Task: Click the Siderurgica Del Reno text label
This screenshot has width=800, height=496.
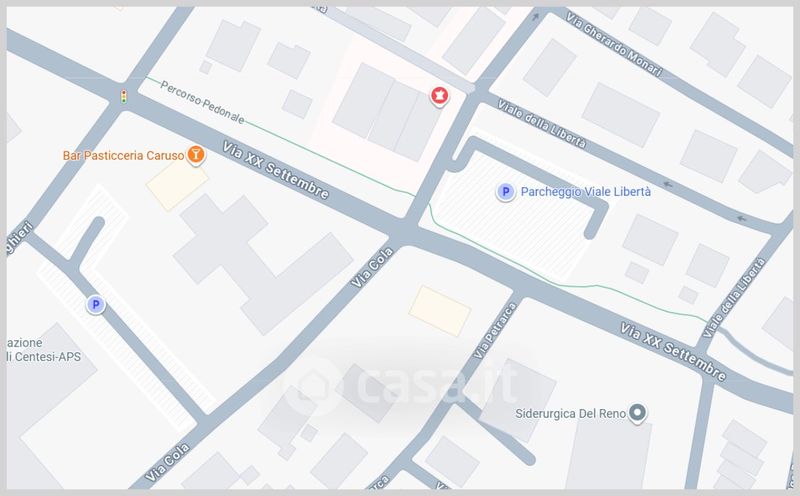Action: pyautogui.click(x=570, y=413)
